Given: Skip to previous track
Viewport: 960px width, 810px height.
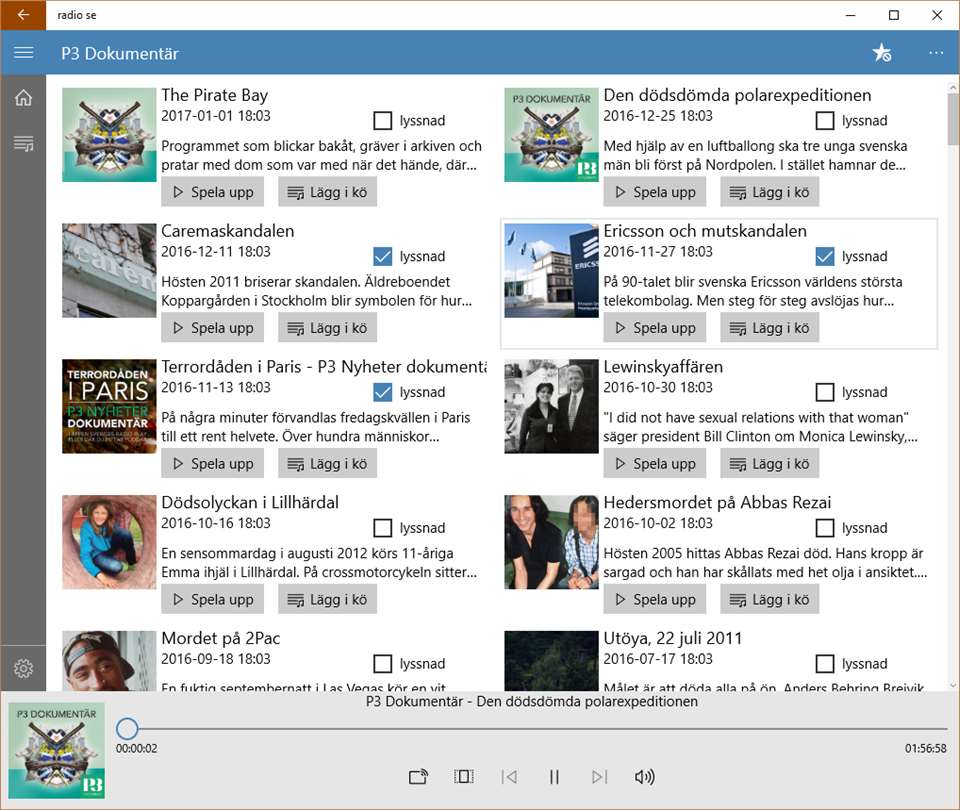Looking at the screenshot, I should tap(509, 777).
